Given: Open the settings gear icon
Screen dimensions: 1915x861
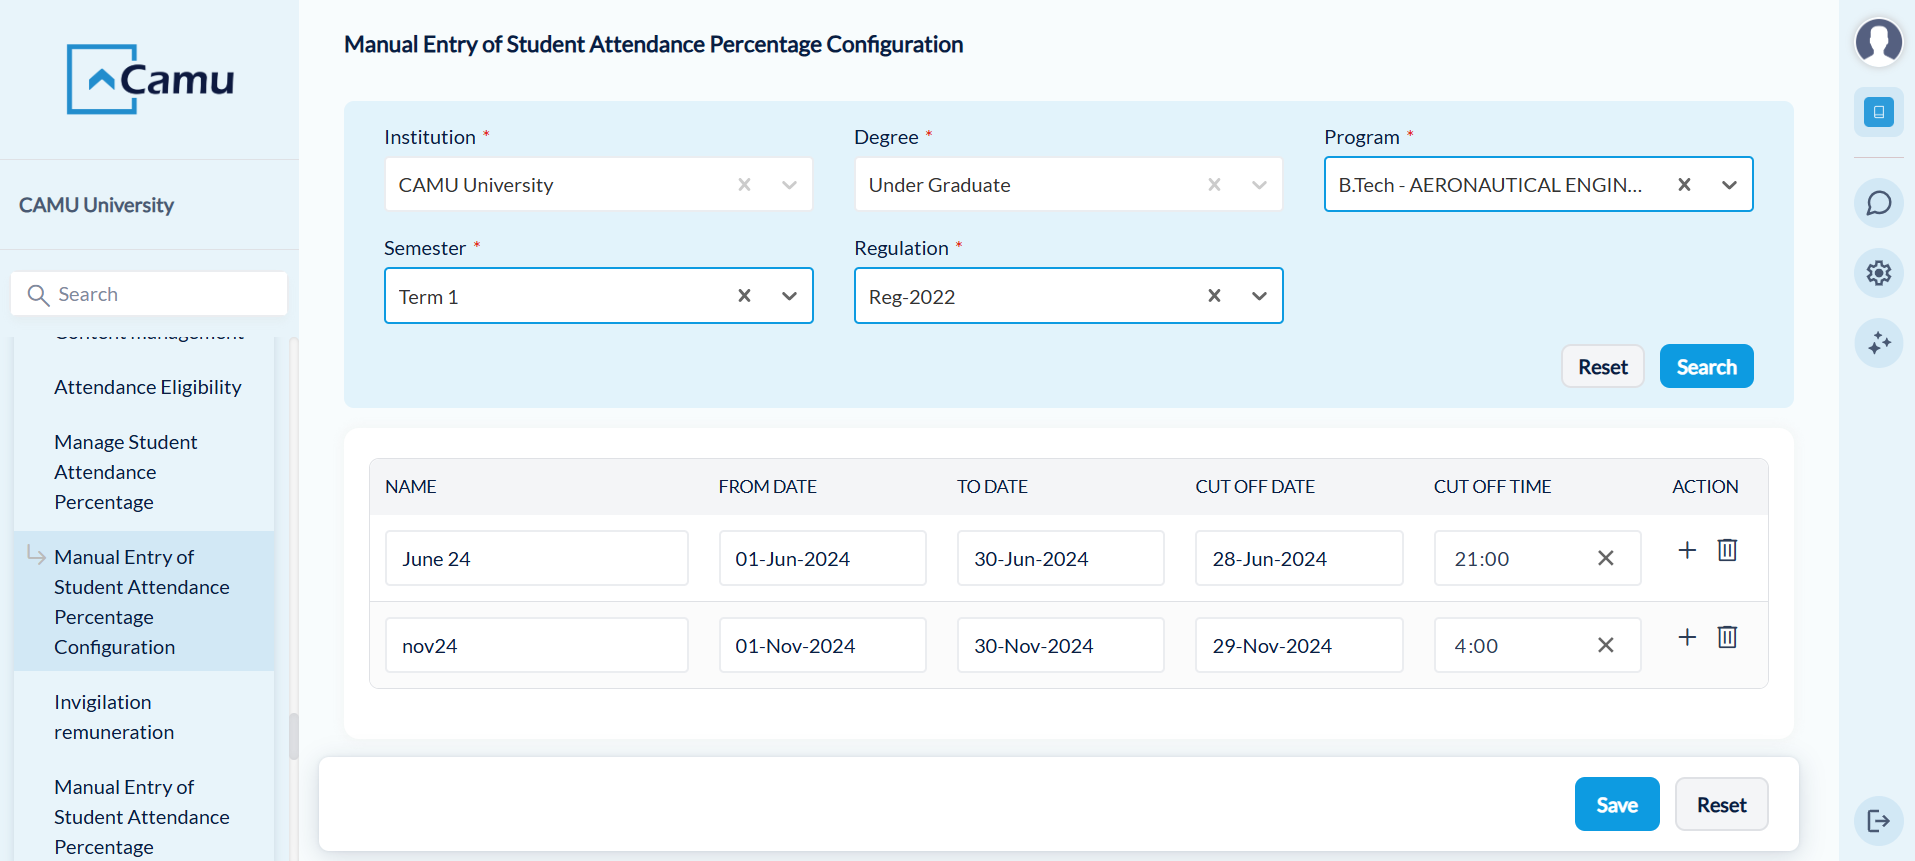Looking at the screenshot, I should [x=1879, y=273].
